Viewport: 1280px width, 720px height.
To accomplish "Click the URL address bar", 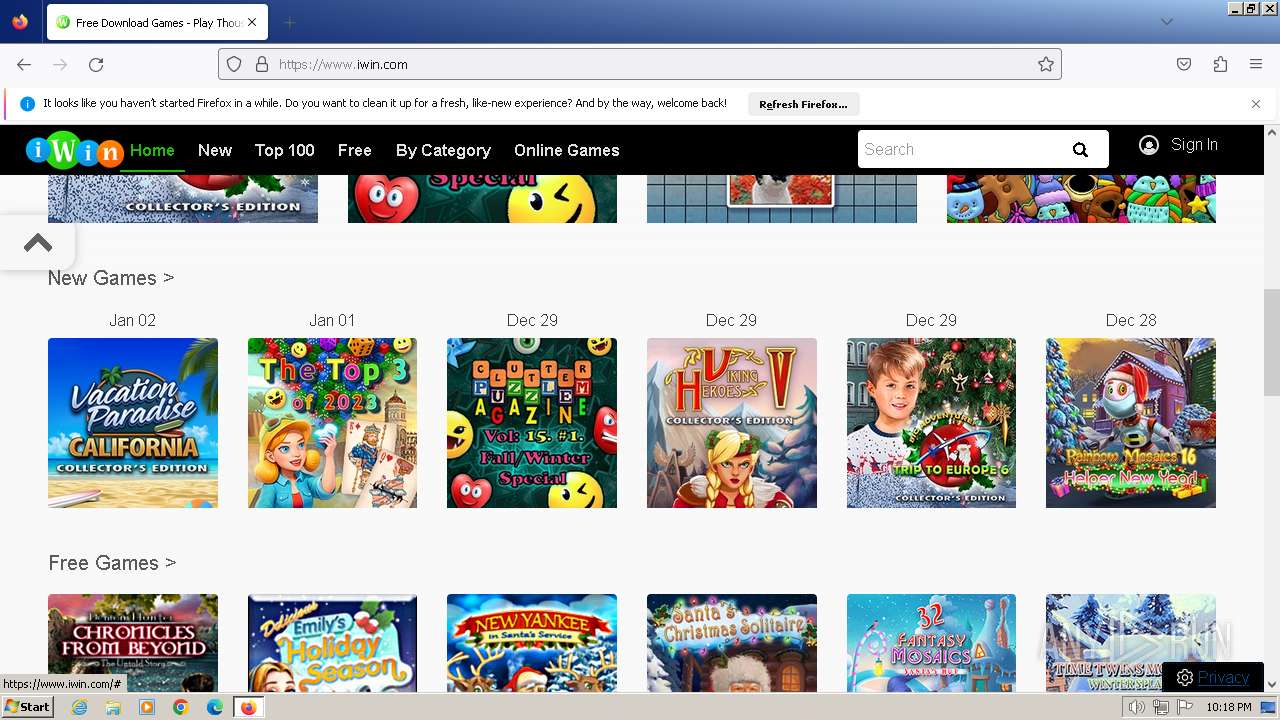I will point(640,64).
